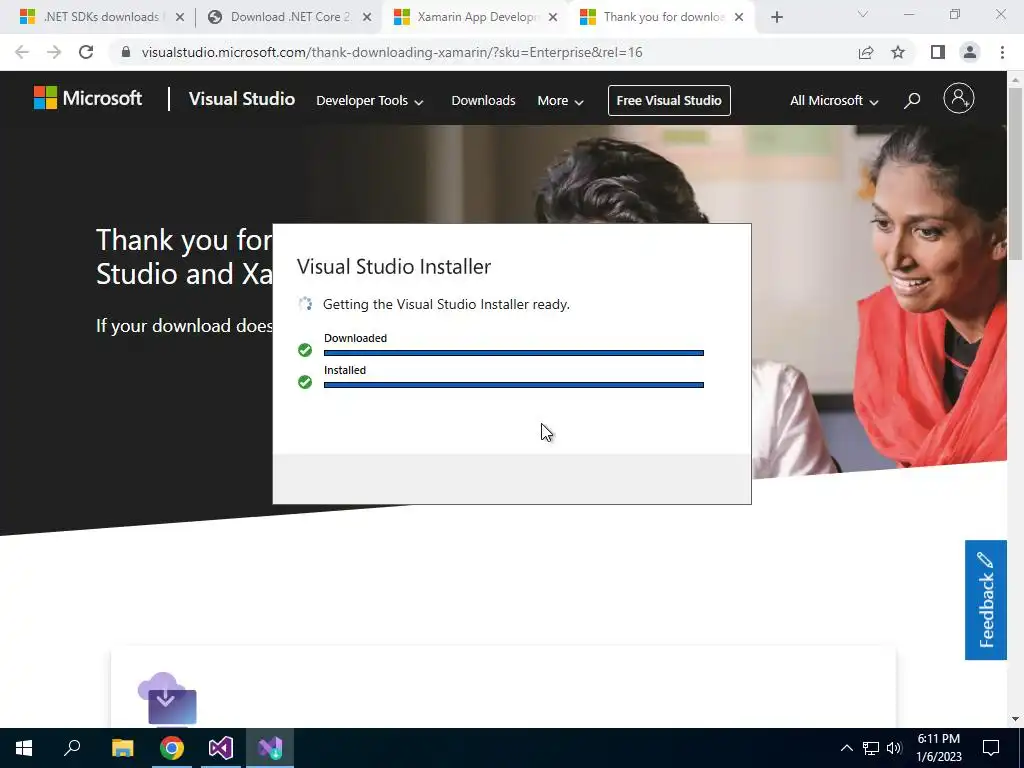Image resolution: width=1024 pixels, height=768 pixels.
Task: Click the Visual Studio Installer title
Action: [394, 266]
